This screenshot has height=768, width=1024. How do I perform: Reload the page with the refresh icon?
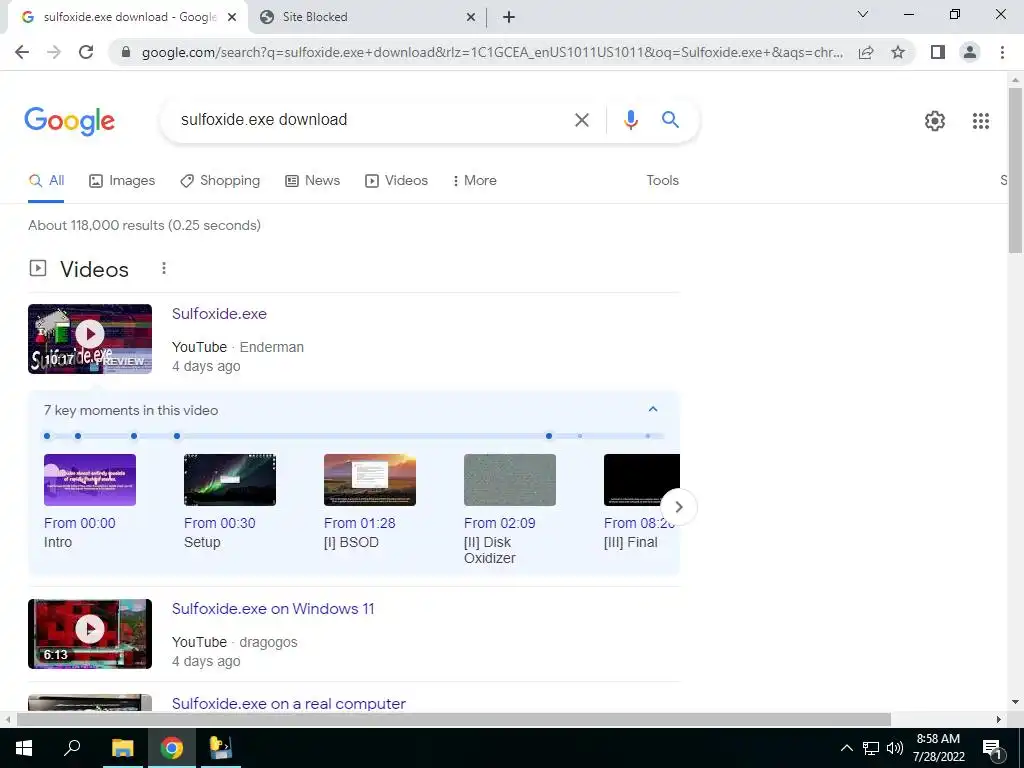tap(86, 52)
